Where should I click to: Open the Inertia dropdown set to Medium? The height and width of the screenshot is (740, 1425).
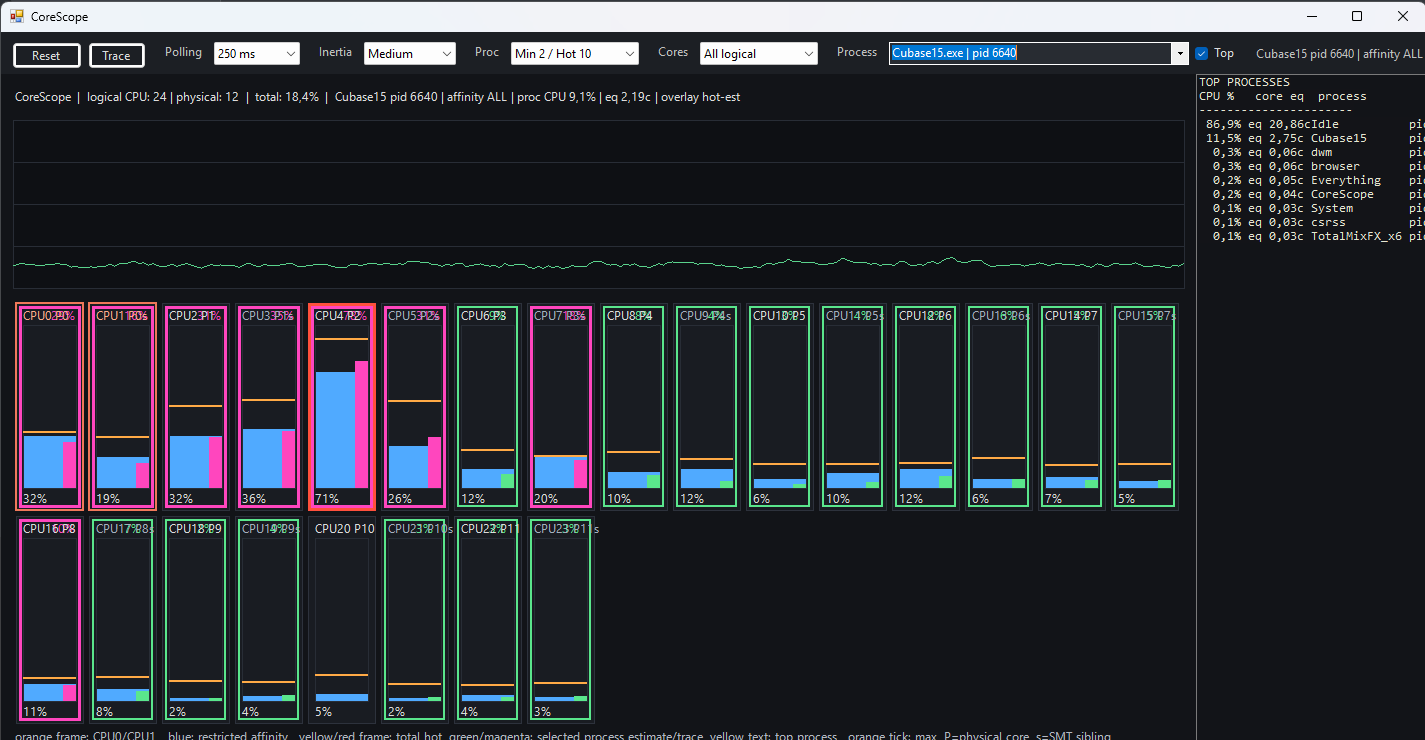coord(410,54)
